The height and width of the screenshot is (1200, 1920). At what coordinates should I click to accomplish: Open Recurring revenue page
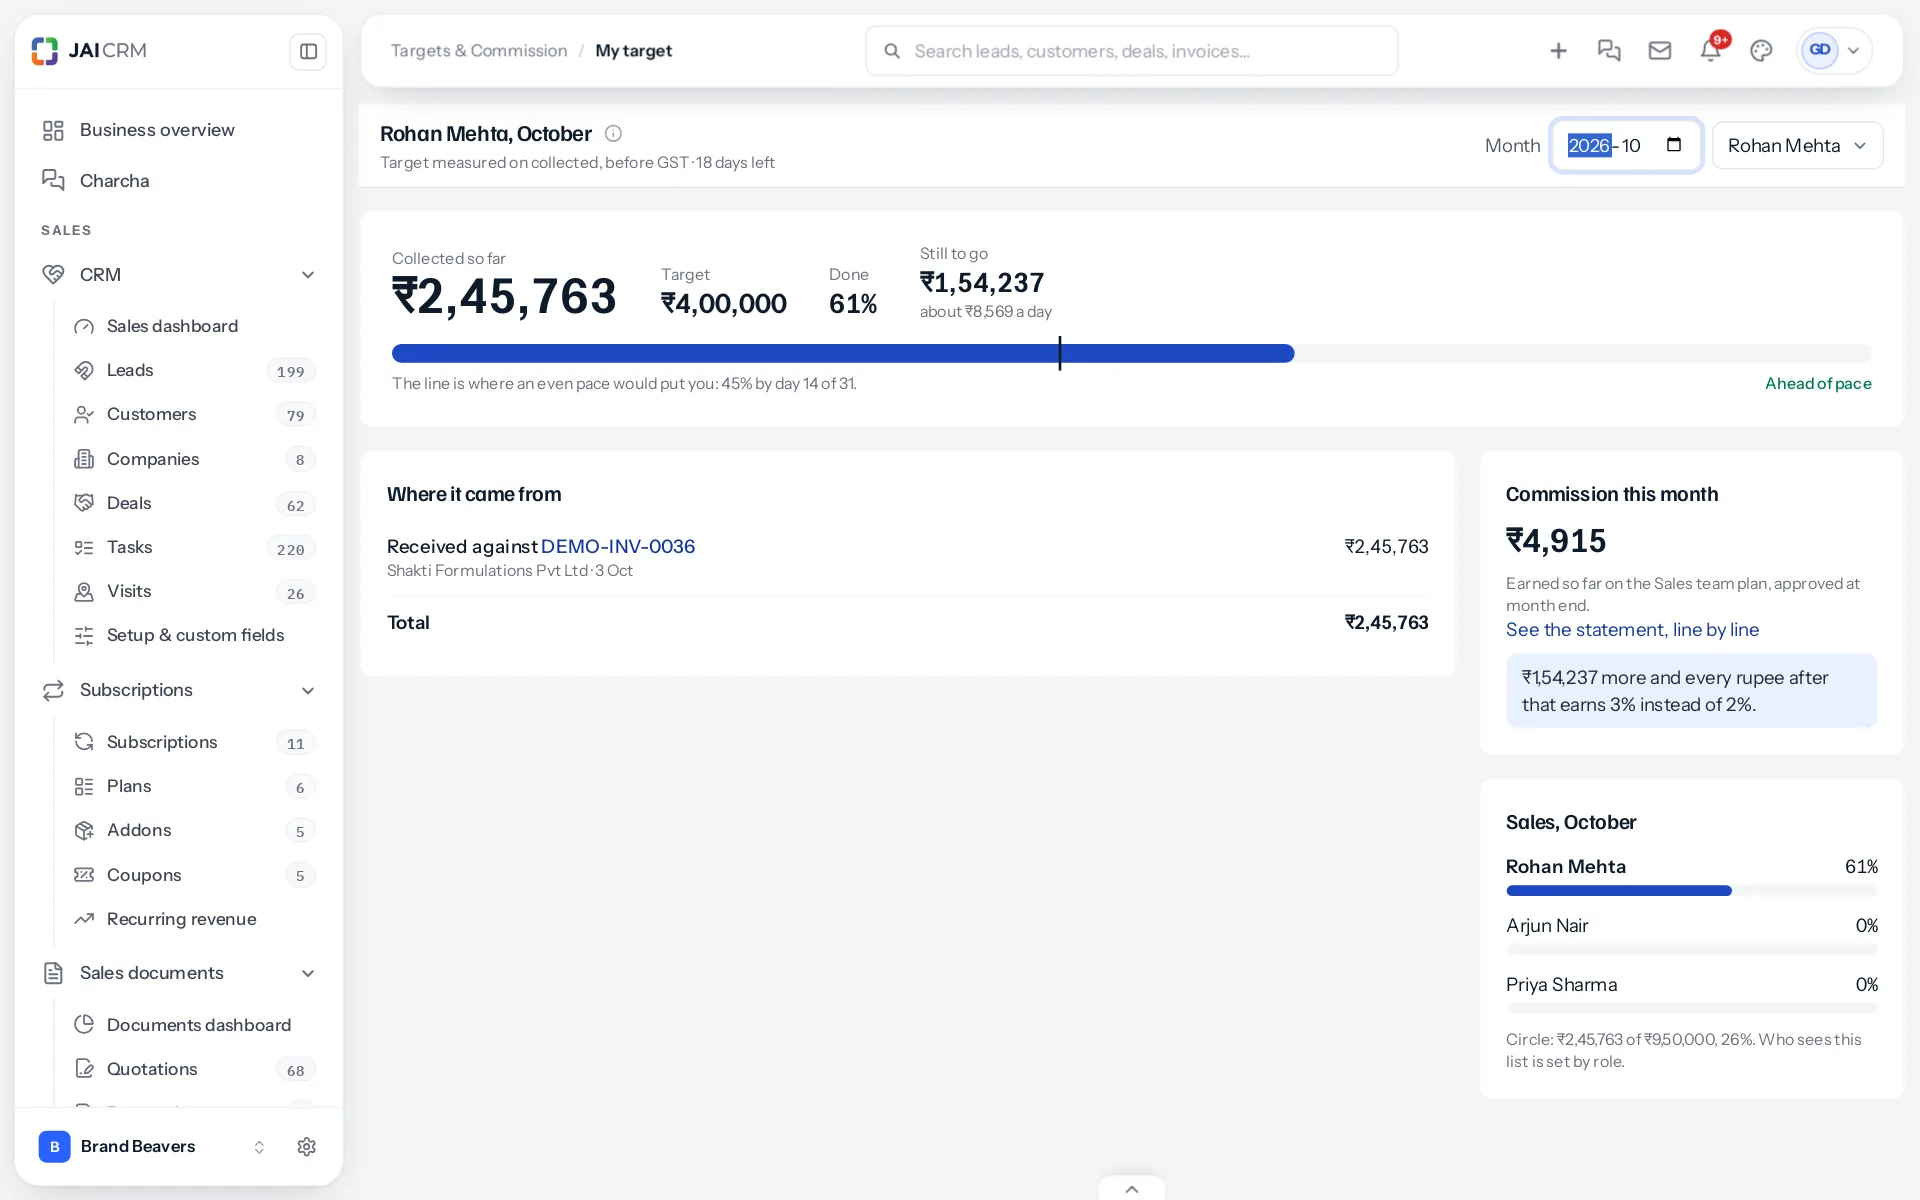195,919
